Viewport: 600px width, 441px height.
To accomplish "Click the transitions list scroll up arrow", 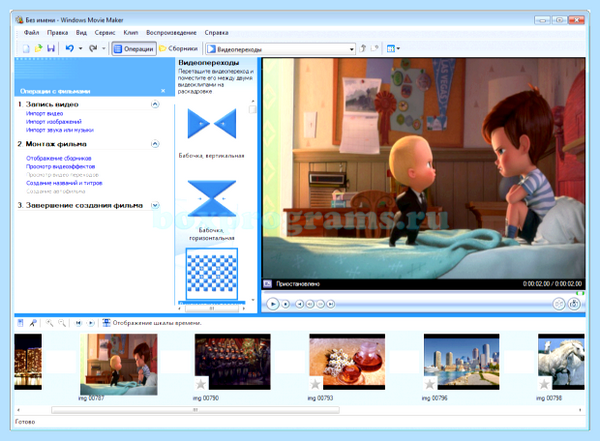I will pyautogui.click(x=253, y=101).
